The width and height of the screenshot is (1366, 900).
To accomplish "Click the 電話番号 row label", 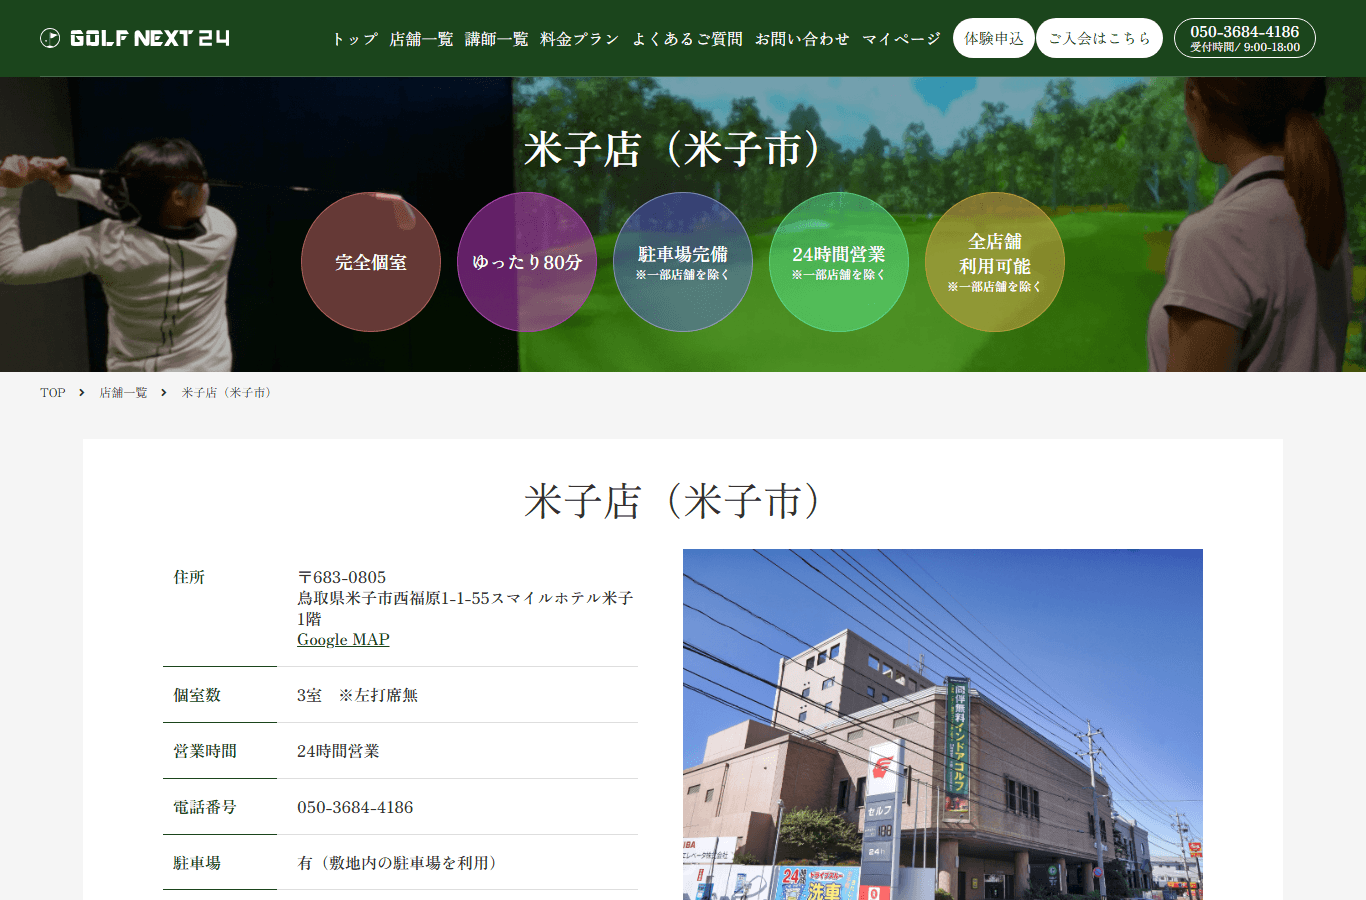I will [205, 807].
